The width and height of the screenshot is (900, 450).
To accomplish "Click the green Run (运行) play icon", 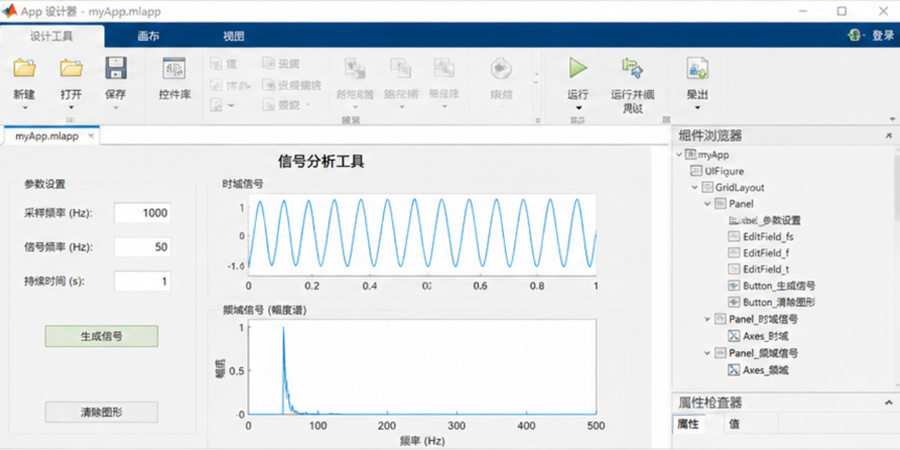I will pyautogui.click(x=578, y=68).
